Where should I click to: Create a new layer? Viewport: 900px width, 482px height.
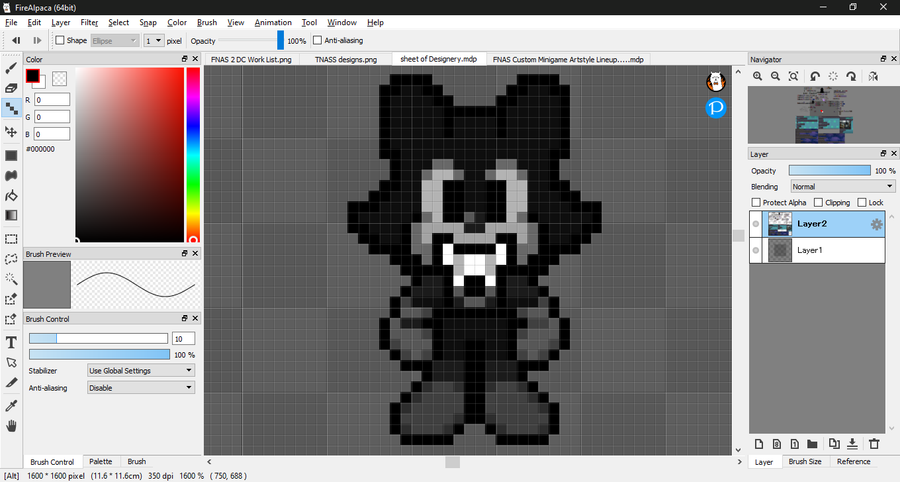759,444
